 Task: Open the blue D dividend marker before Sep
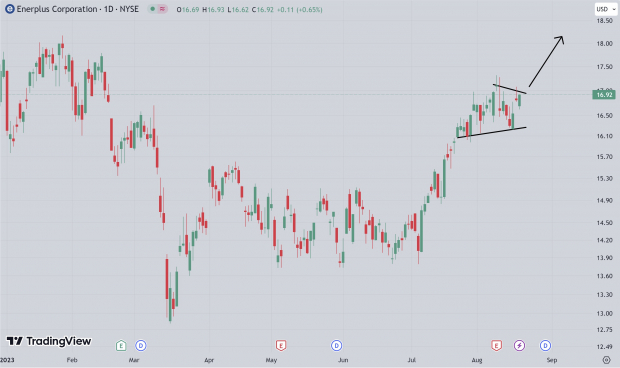pos(545,346)
